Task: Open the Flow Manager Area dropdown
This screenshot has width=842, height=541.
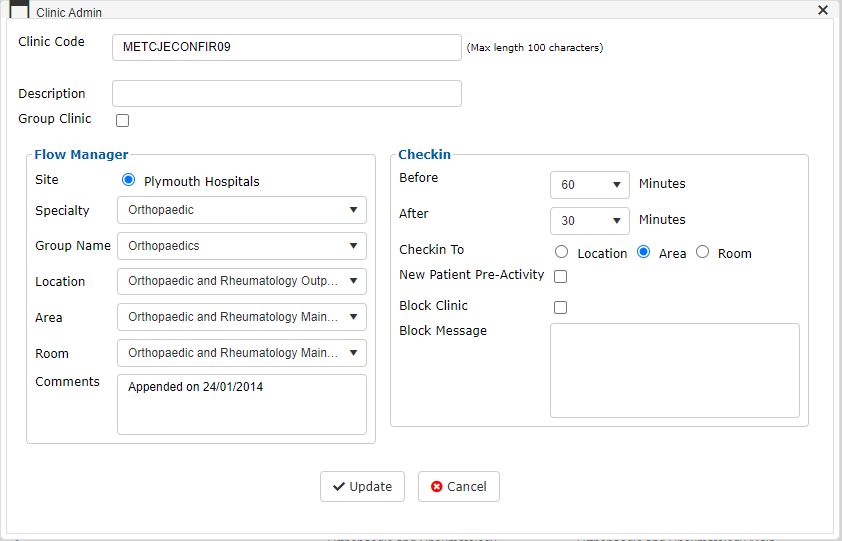Action: (x=242, y=317)
